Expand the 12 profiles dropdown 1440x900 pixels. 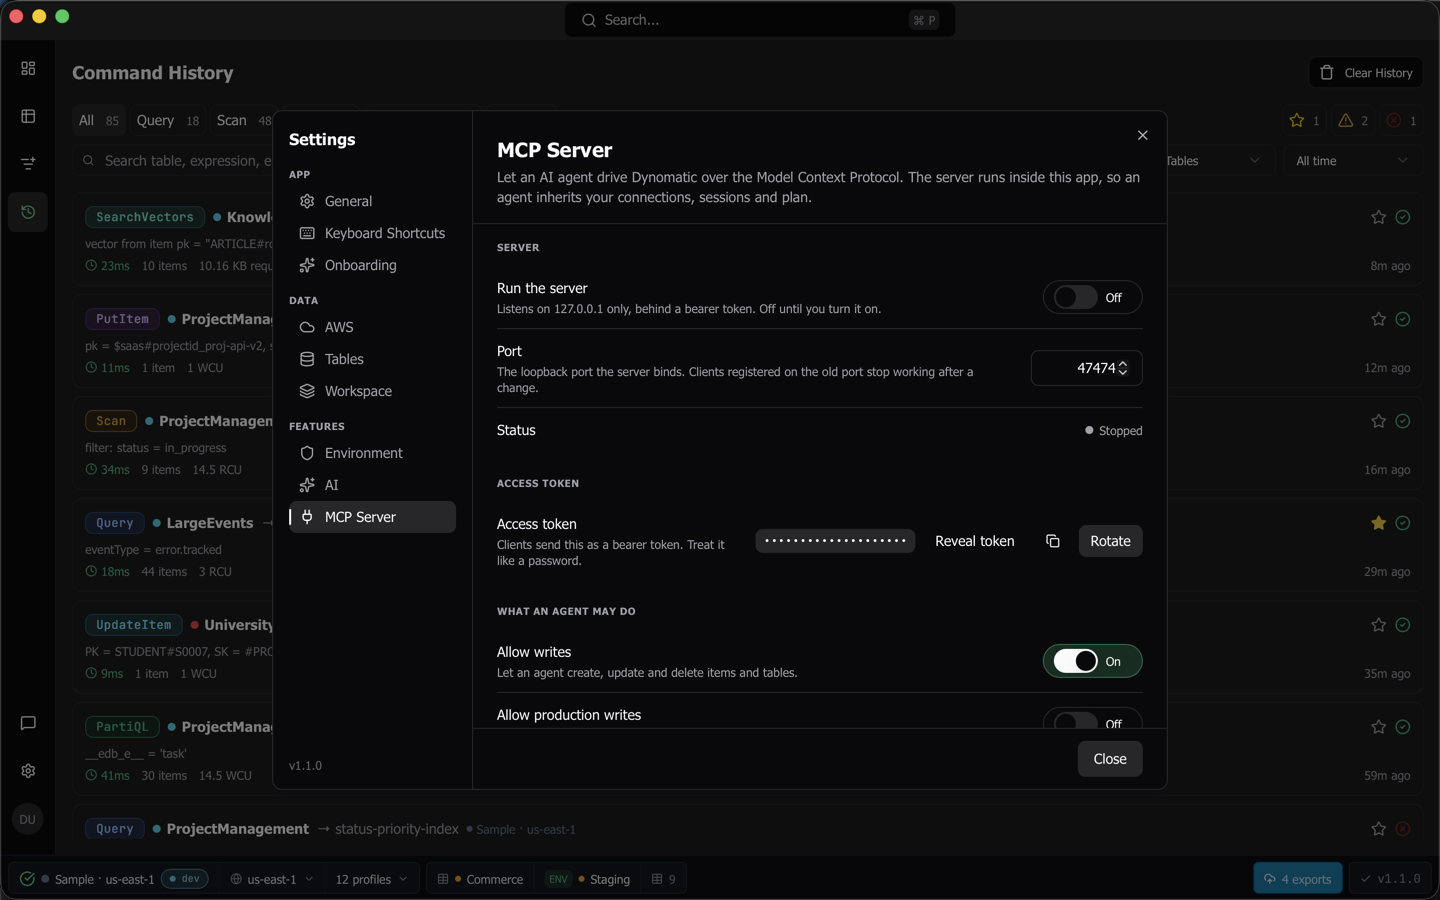[x=371, y=879]
